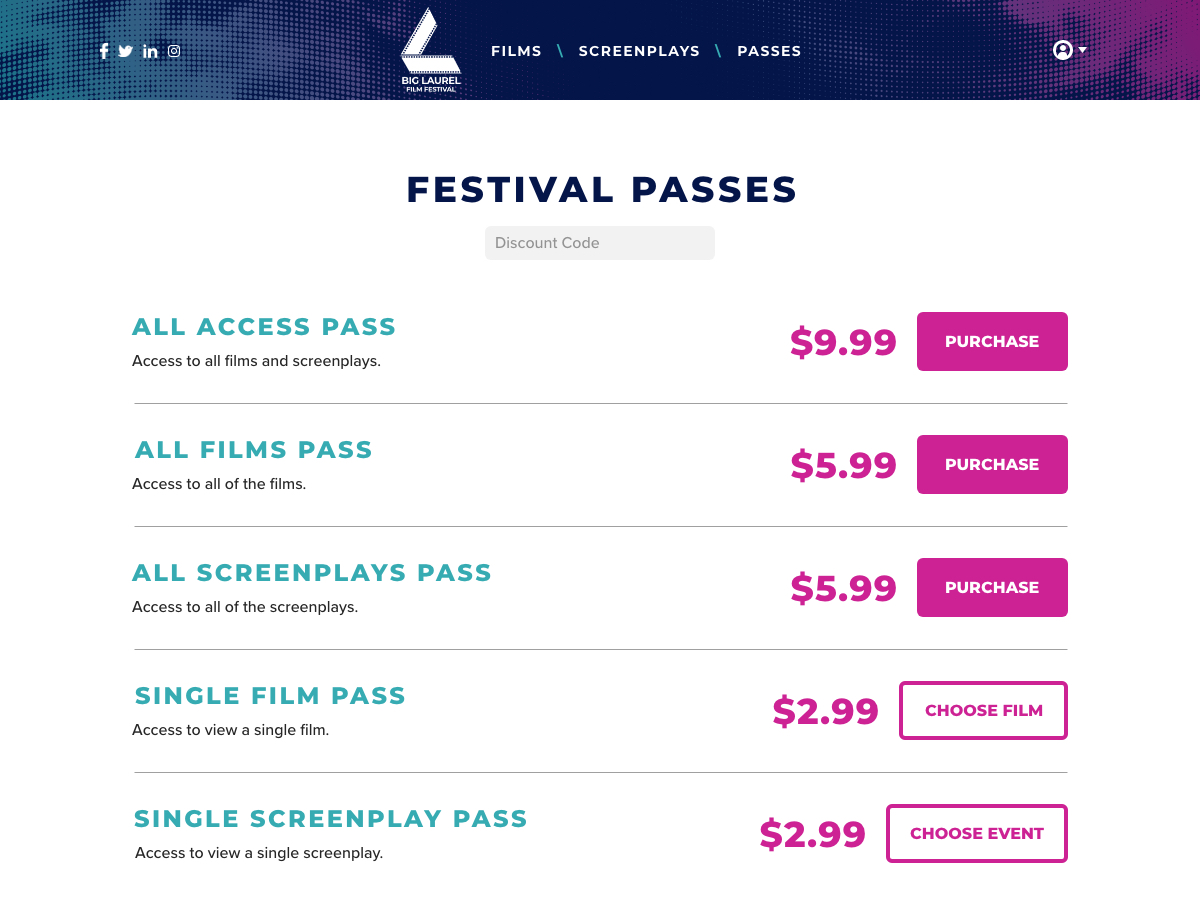The height and width of the screenshot is (905, 1200).
Task: Click the All Access Pass title
Action: click(x=264, y=327)
